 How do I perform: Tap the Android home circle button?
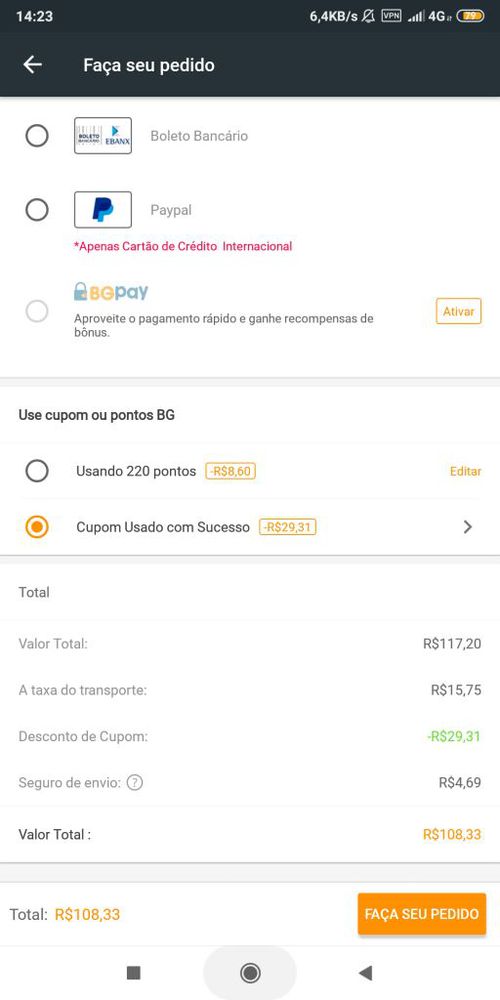(250, 973)
